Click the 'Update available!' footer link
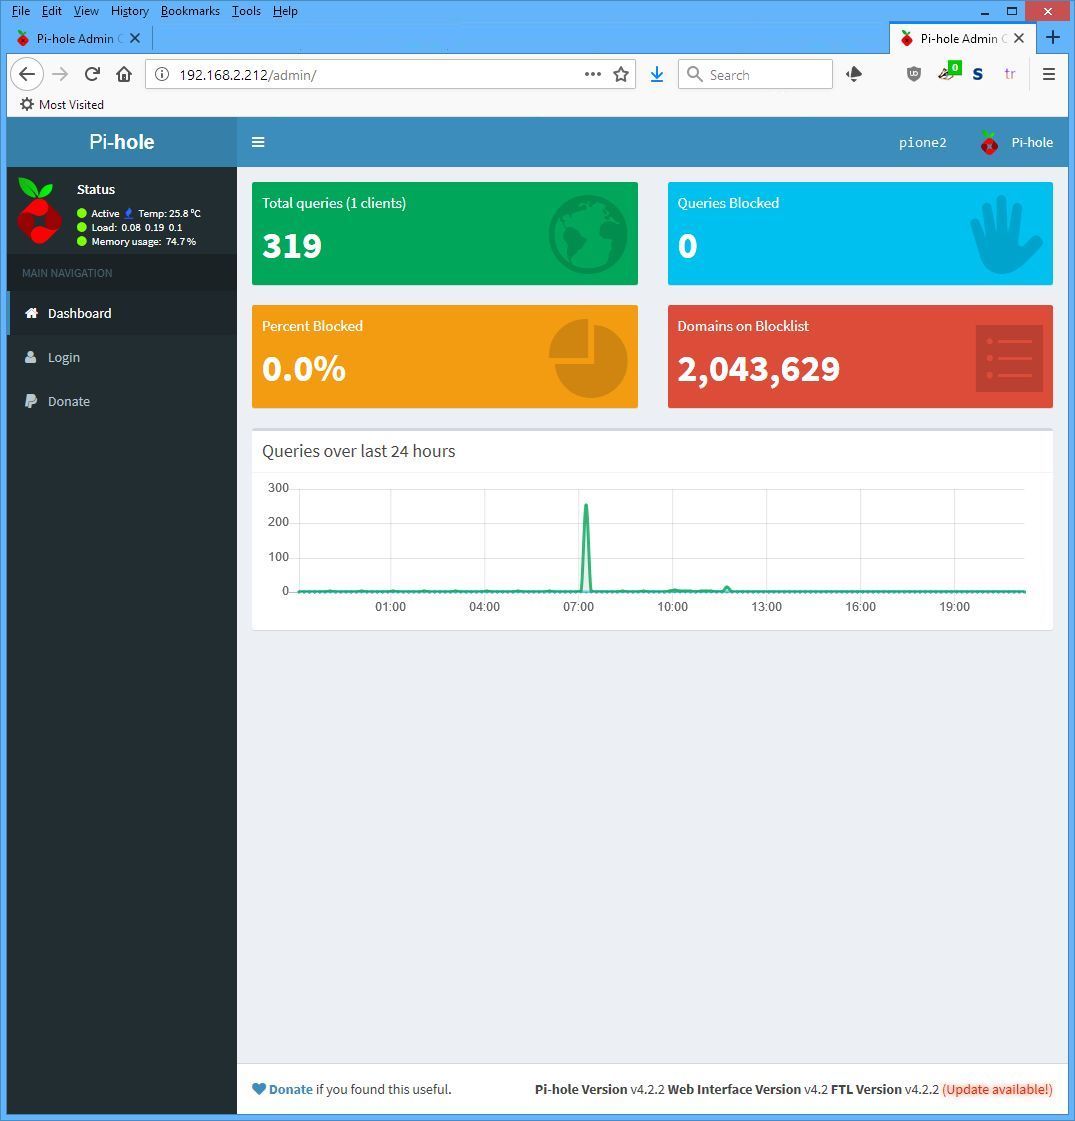The width and height of the screenshot is (1075, 1121). tap(998, 1090)
